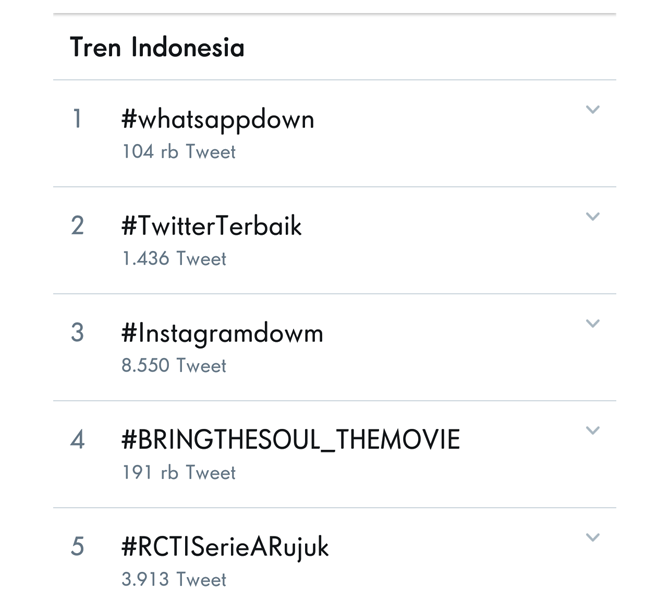This screenshot has height=610, width=670.
Task: Click rank number 1 in trends
Action: coord(77,119)
